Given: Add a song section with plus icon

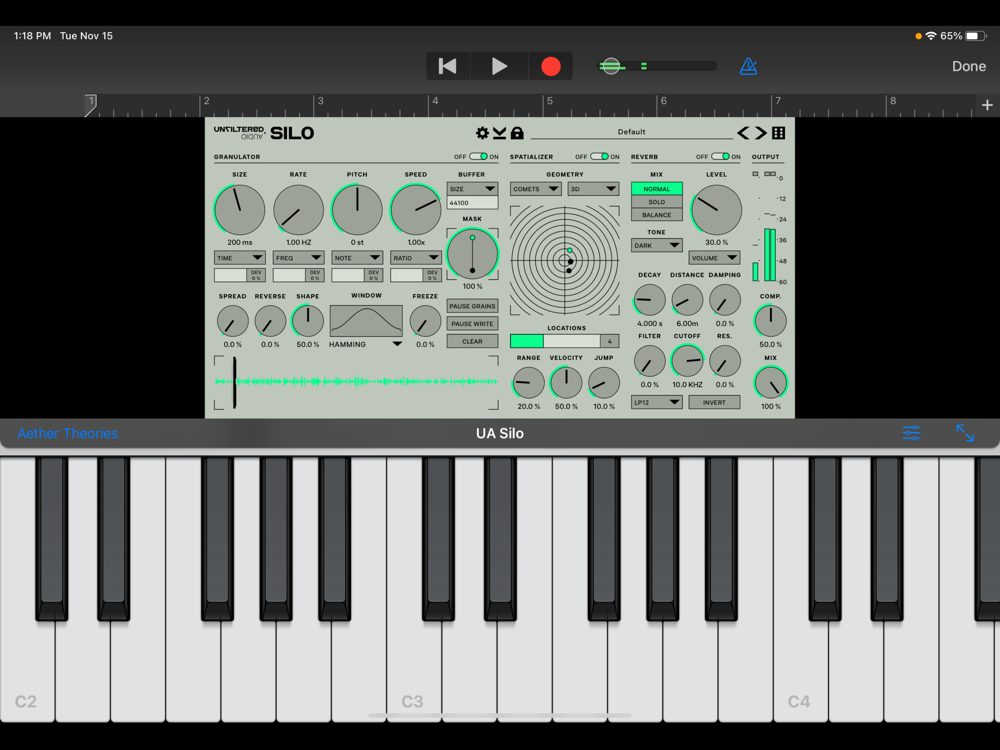Looking at the screenshot, I should coord(987,105).
